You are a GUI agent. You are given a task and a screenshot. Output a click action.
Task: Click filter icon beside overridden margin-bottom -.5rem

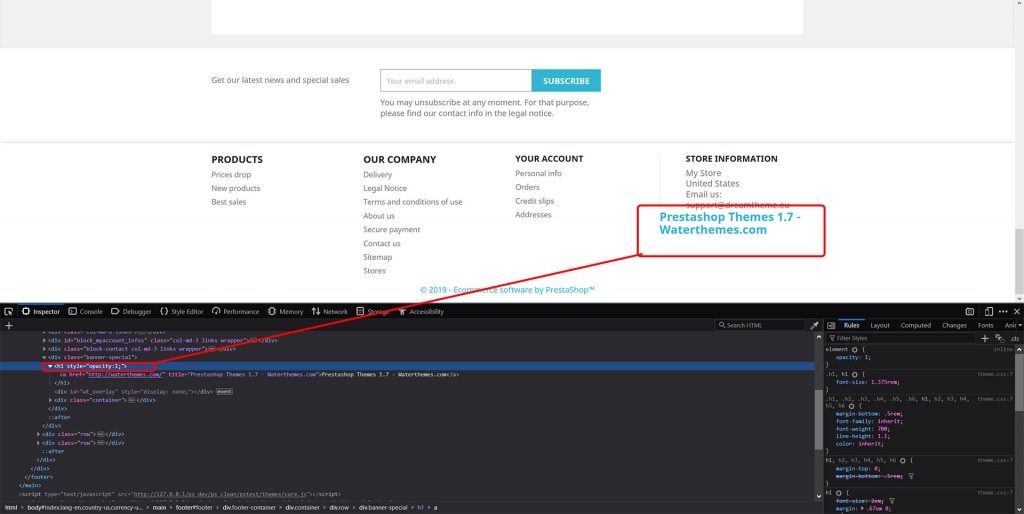(x=911, y=476)
